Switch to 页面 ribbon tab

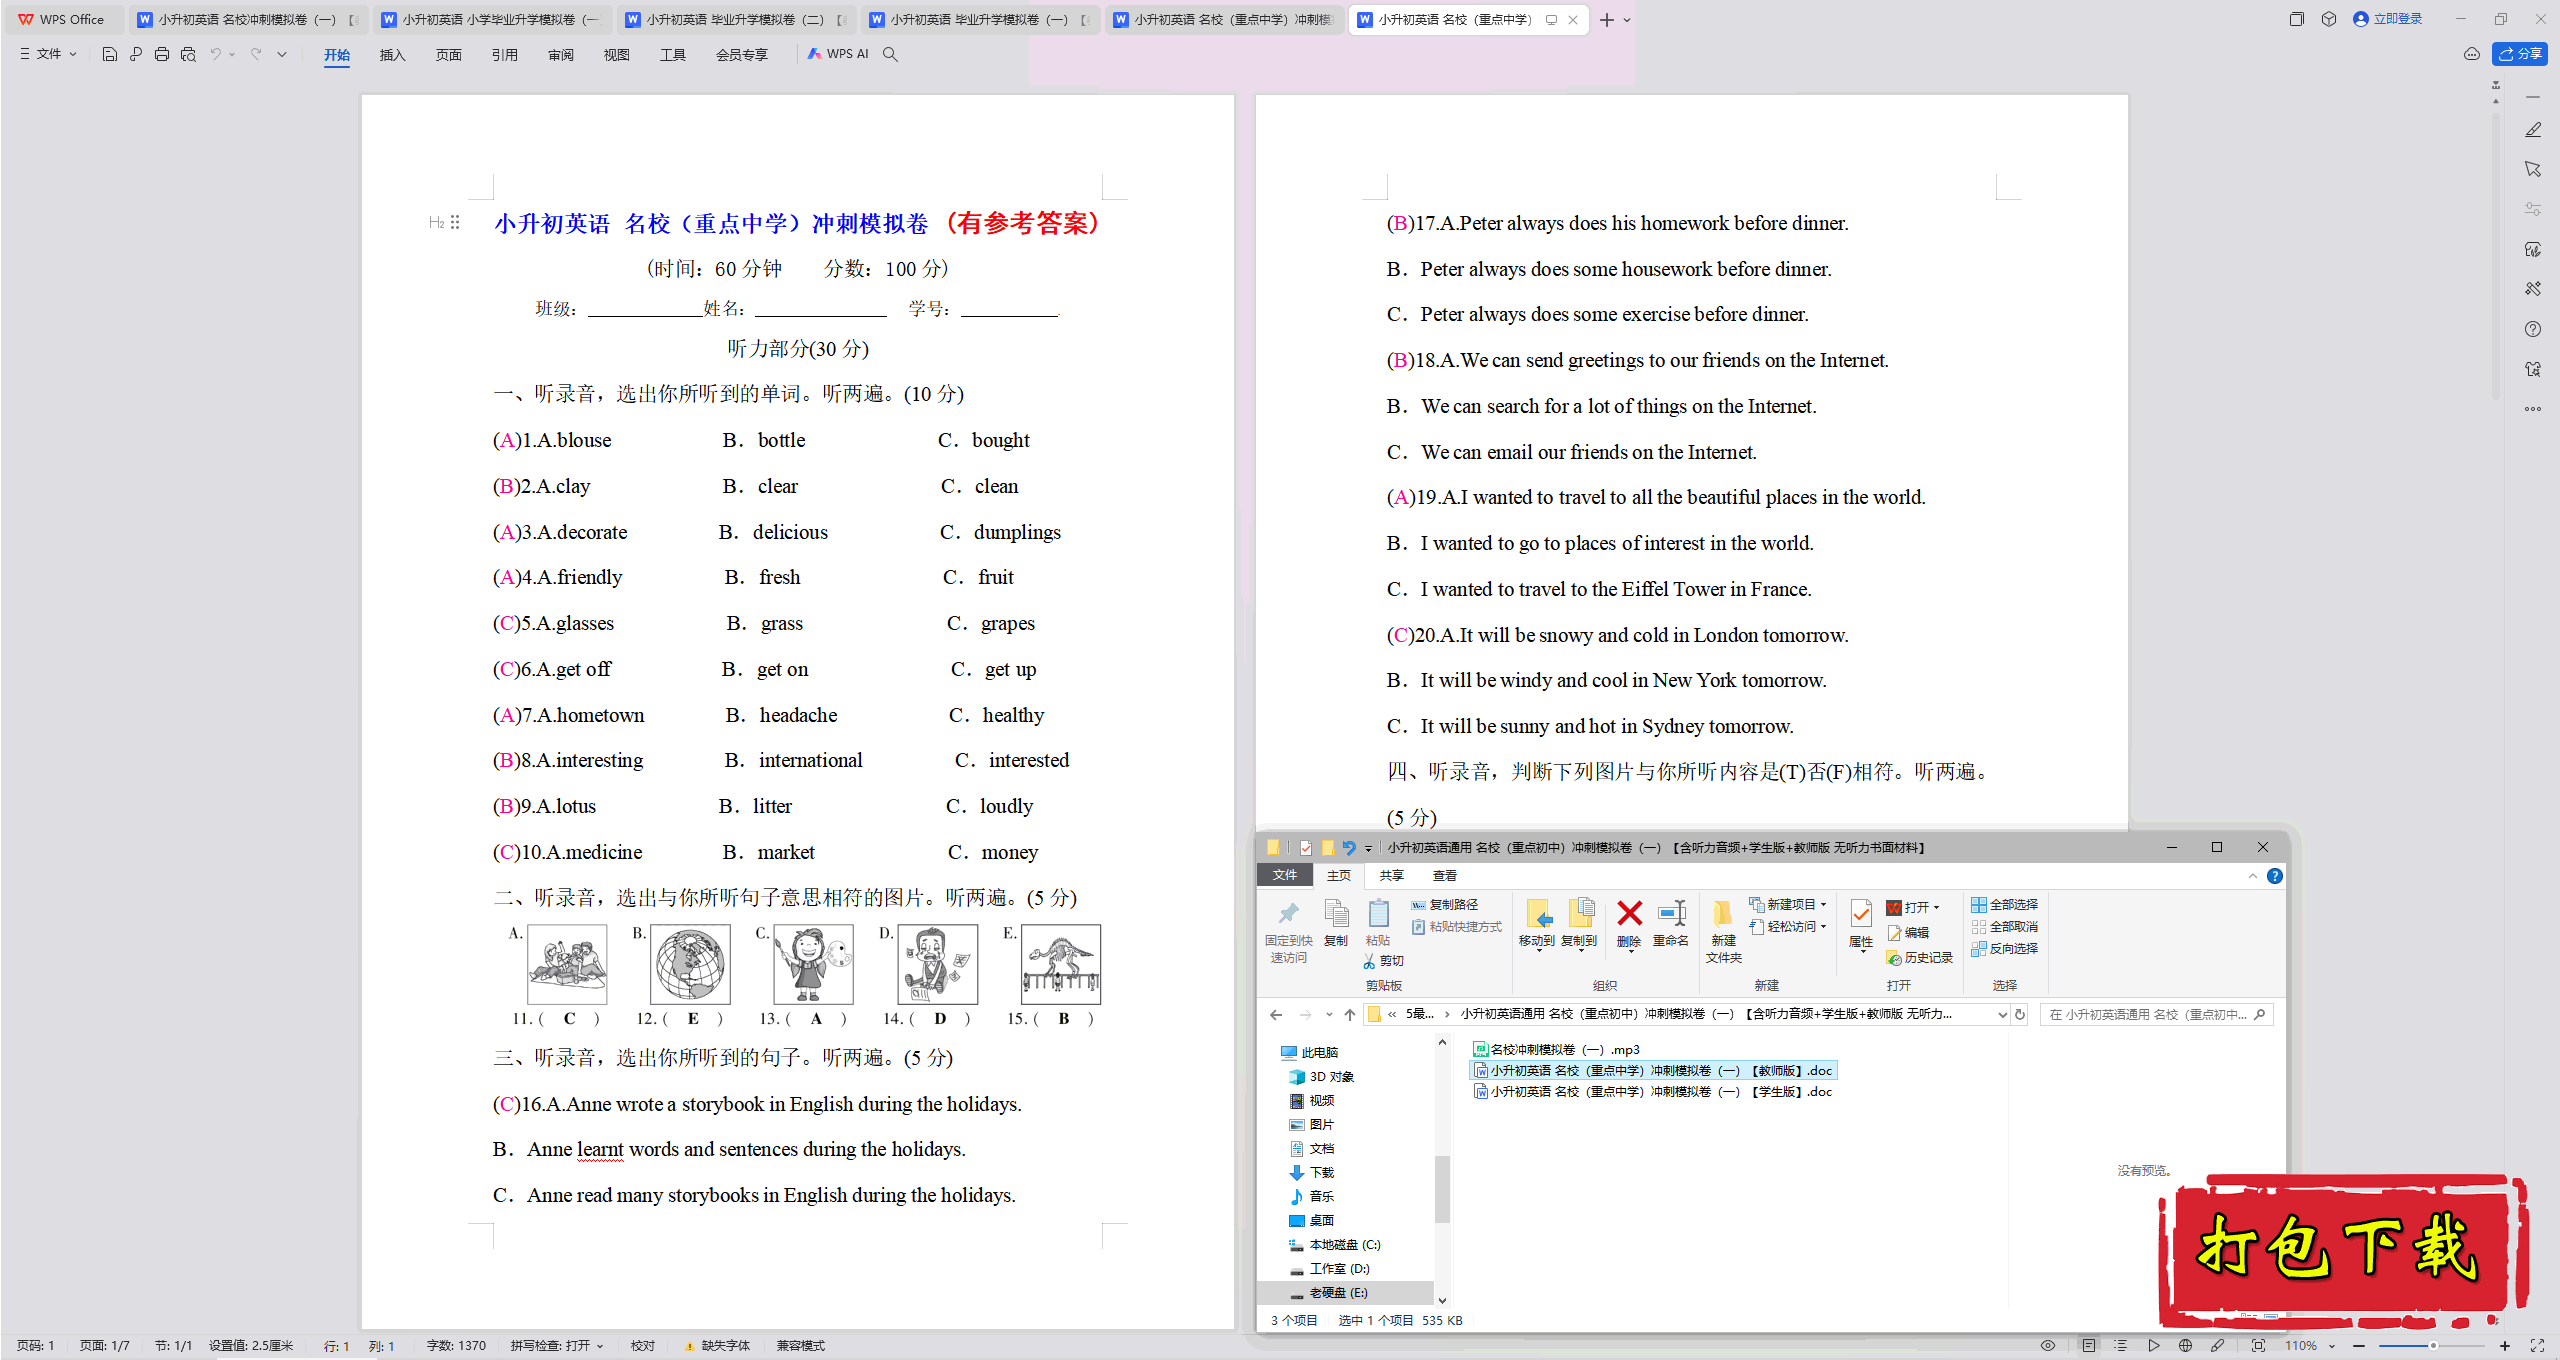[x=448, y=54]
